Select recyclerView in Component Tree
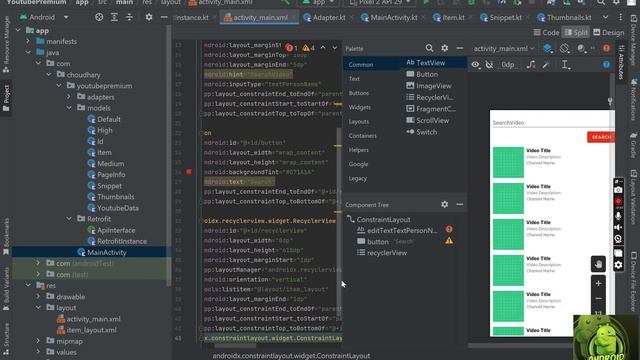The width and height of the screenshot is (640, 360). click(x=382, y=253)
